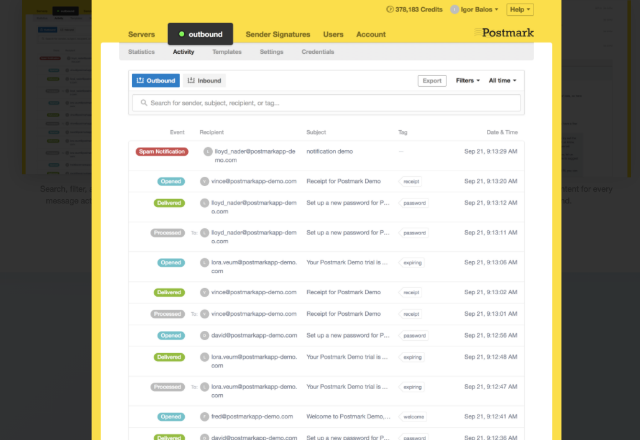640x440 pixels.
Task: Click the Export button
Action: click(x=432, y=81)
